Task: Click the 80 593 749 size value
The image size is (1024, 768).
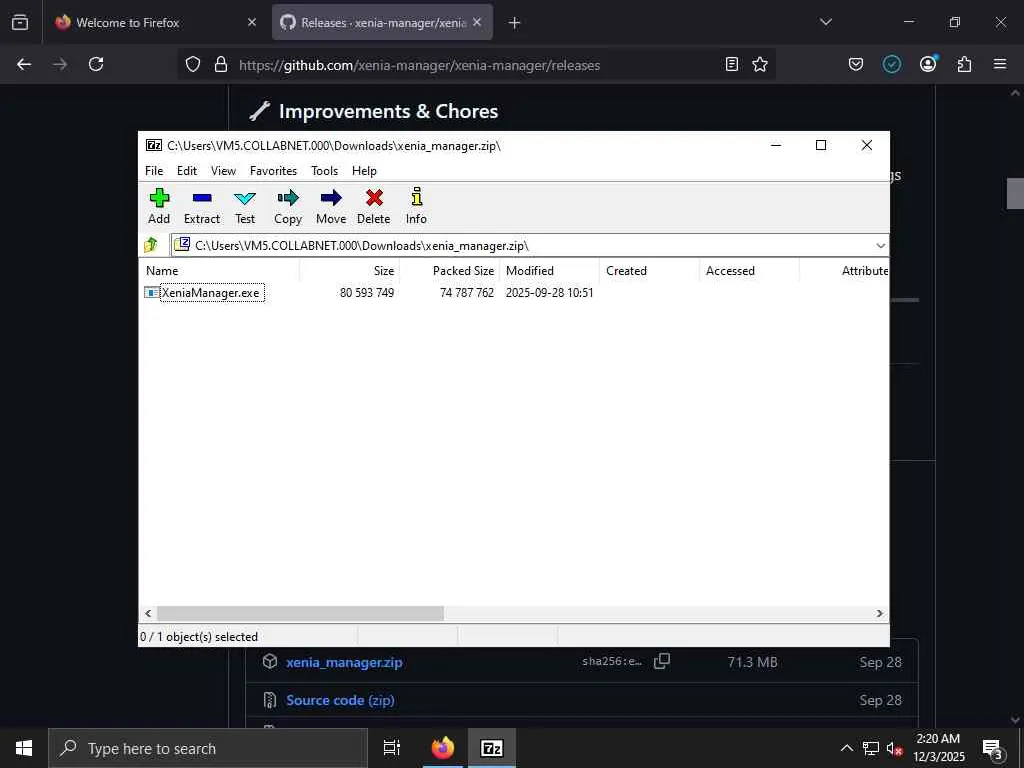Action: (x=367, y=293)
